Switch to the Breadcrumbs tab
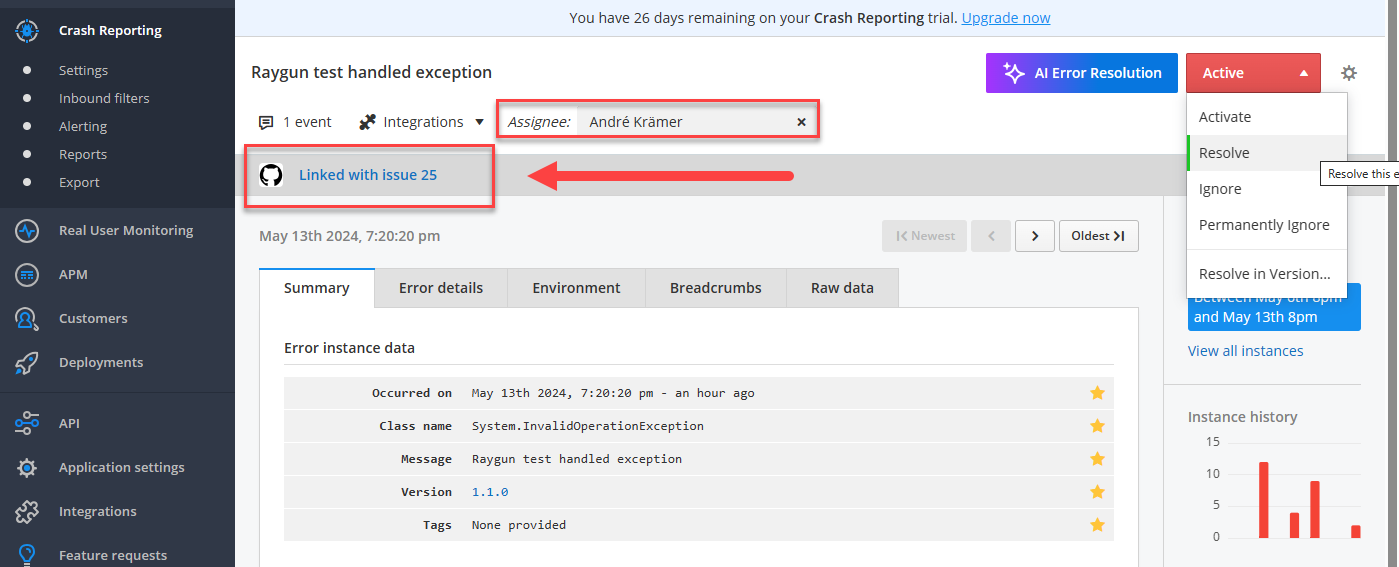This screenshot has height=567, width=1399. (716, 288)
